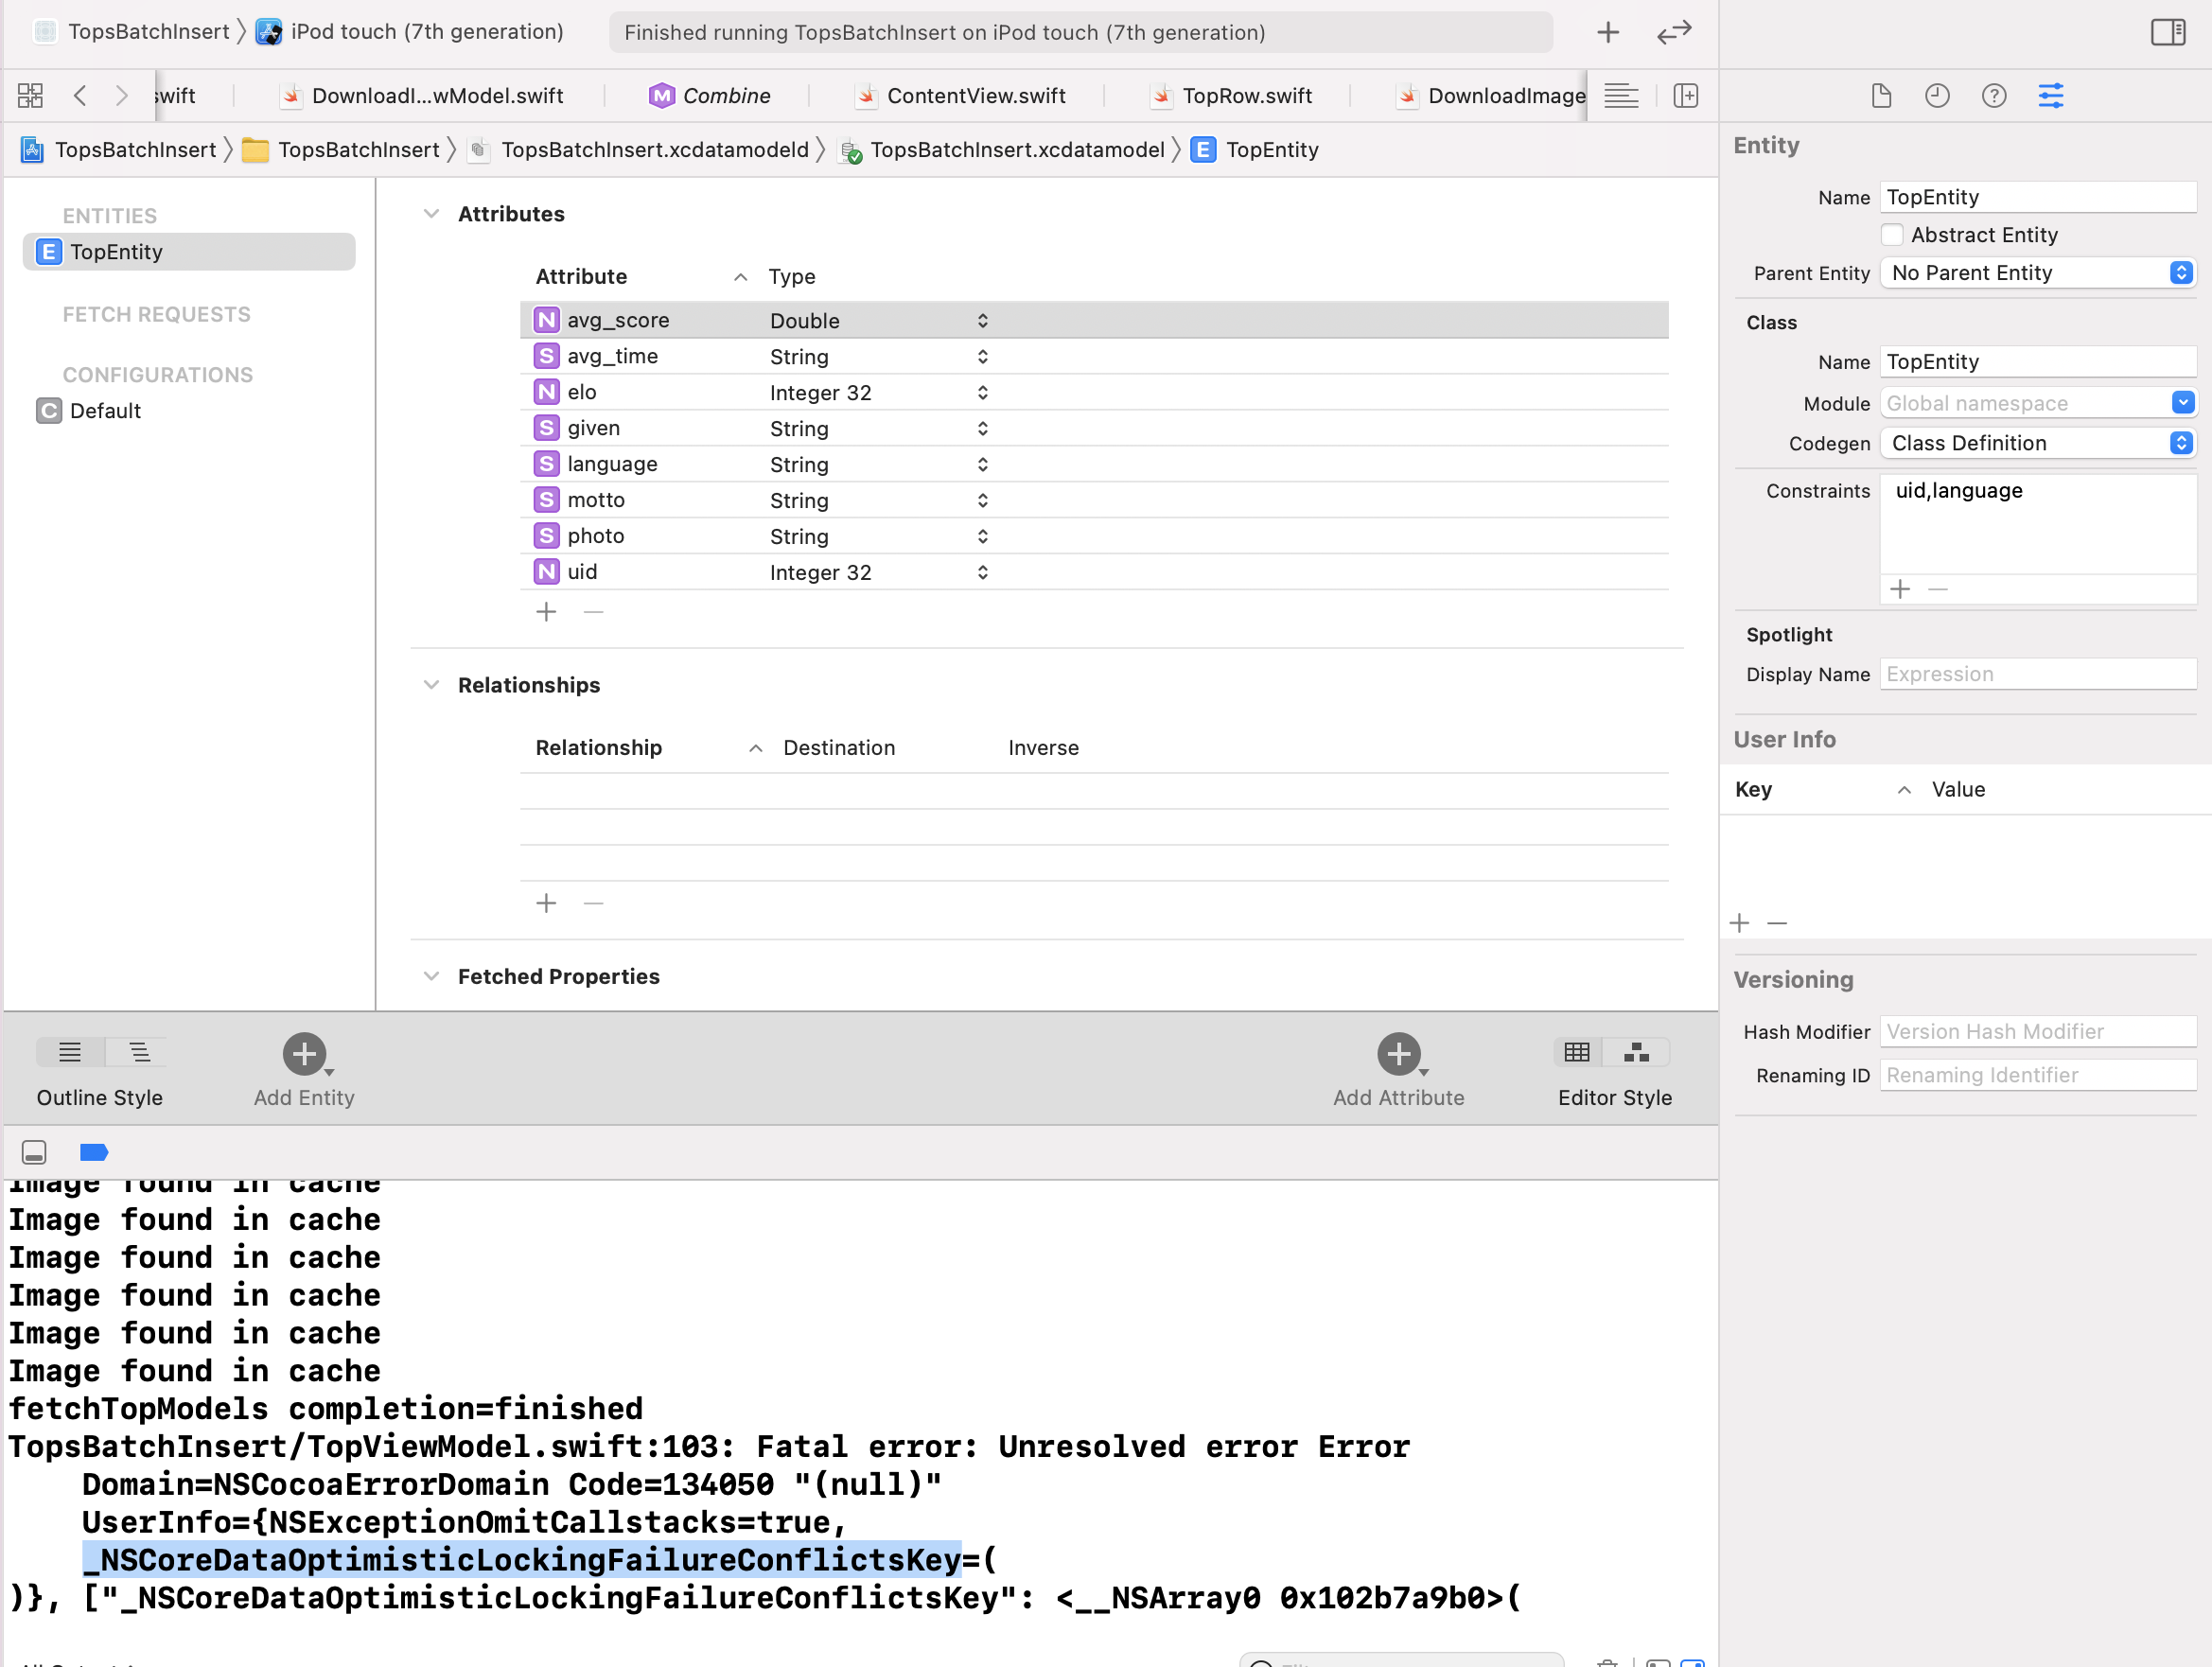Sort by the Relationship column header
Viewport: 2212px width, 1667px height.
click(x=648, y=748)
